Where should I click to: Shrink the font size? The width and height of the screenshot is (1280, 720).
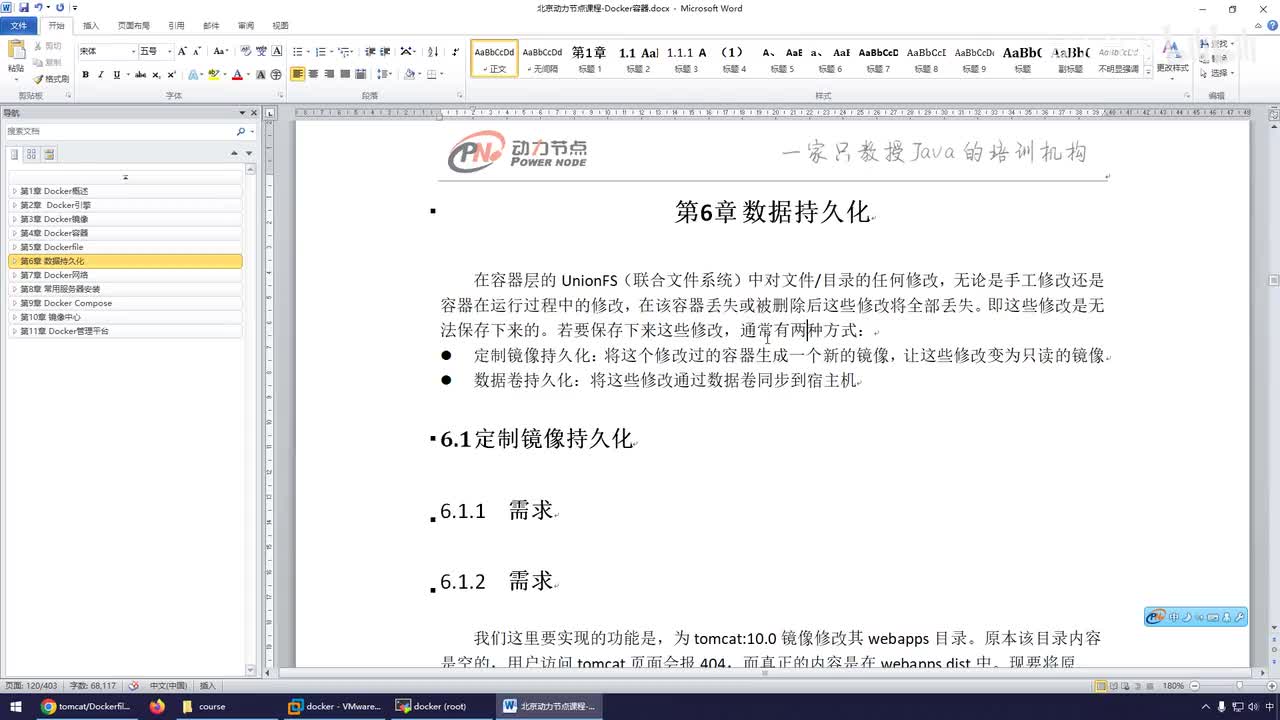click(197, 51)
